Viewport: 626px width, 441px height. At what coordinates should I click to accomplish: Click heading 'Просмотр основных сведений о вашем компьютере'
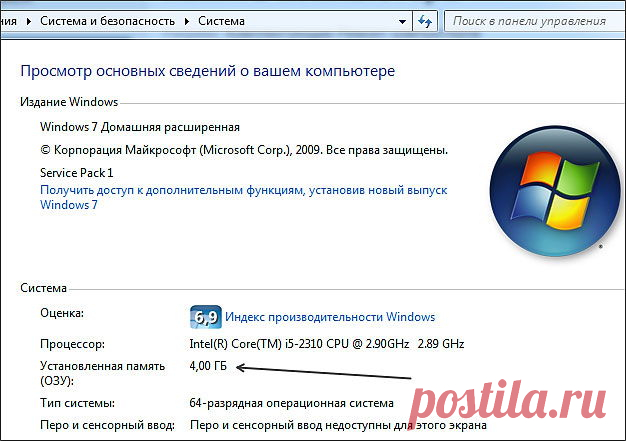[208, 71]
